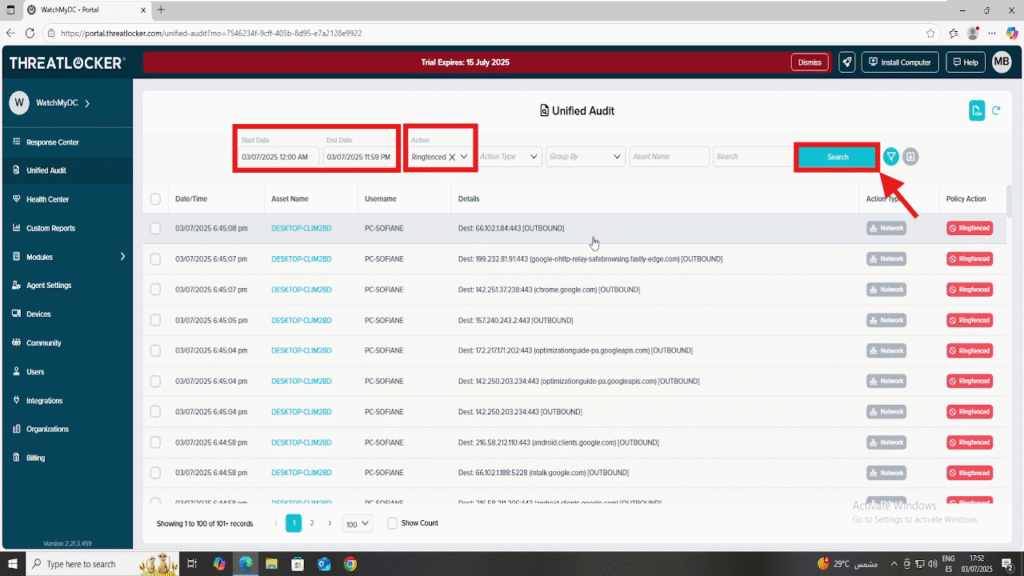Click the browser address bar URL
This screenshot has width=1024, height=576.
coord(211,33)
